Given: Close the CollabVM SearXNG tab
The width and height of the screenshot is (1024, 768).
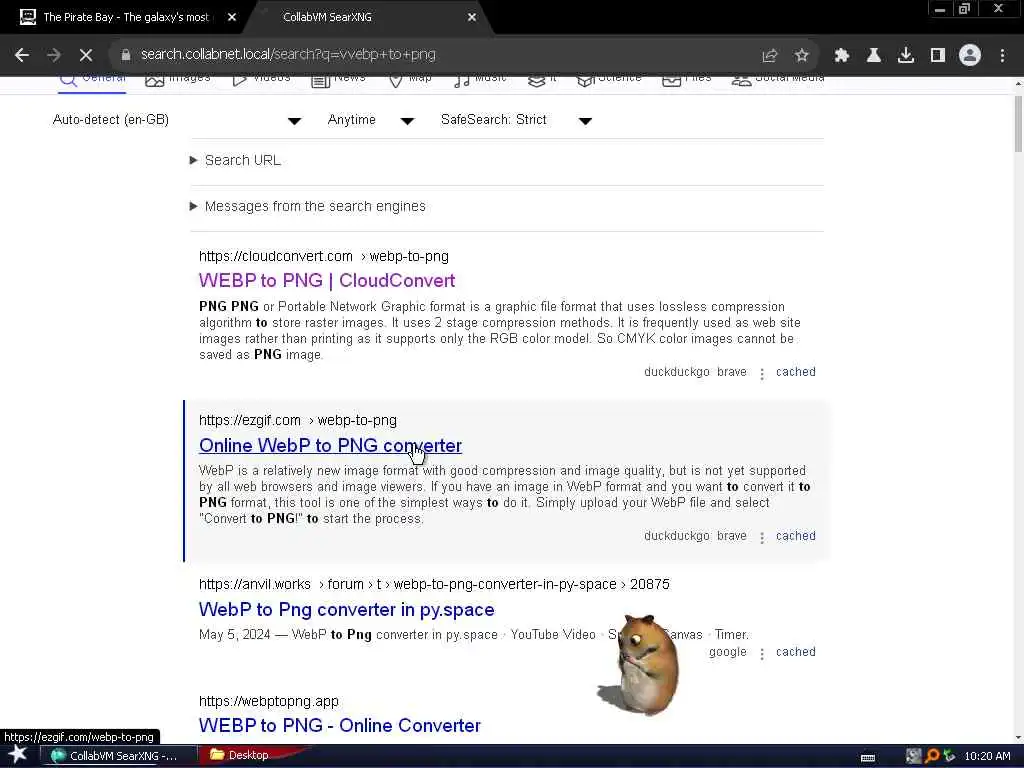Looking at the screenshot, I should click(472, 18).
